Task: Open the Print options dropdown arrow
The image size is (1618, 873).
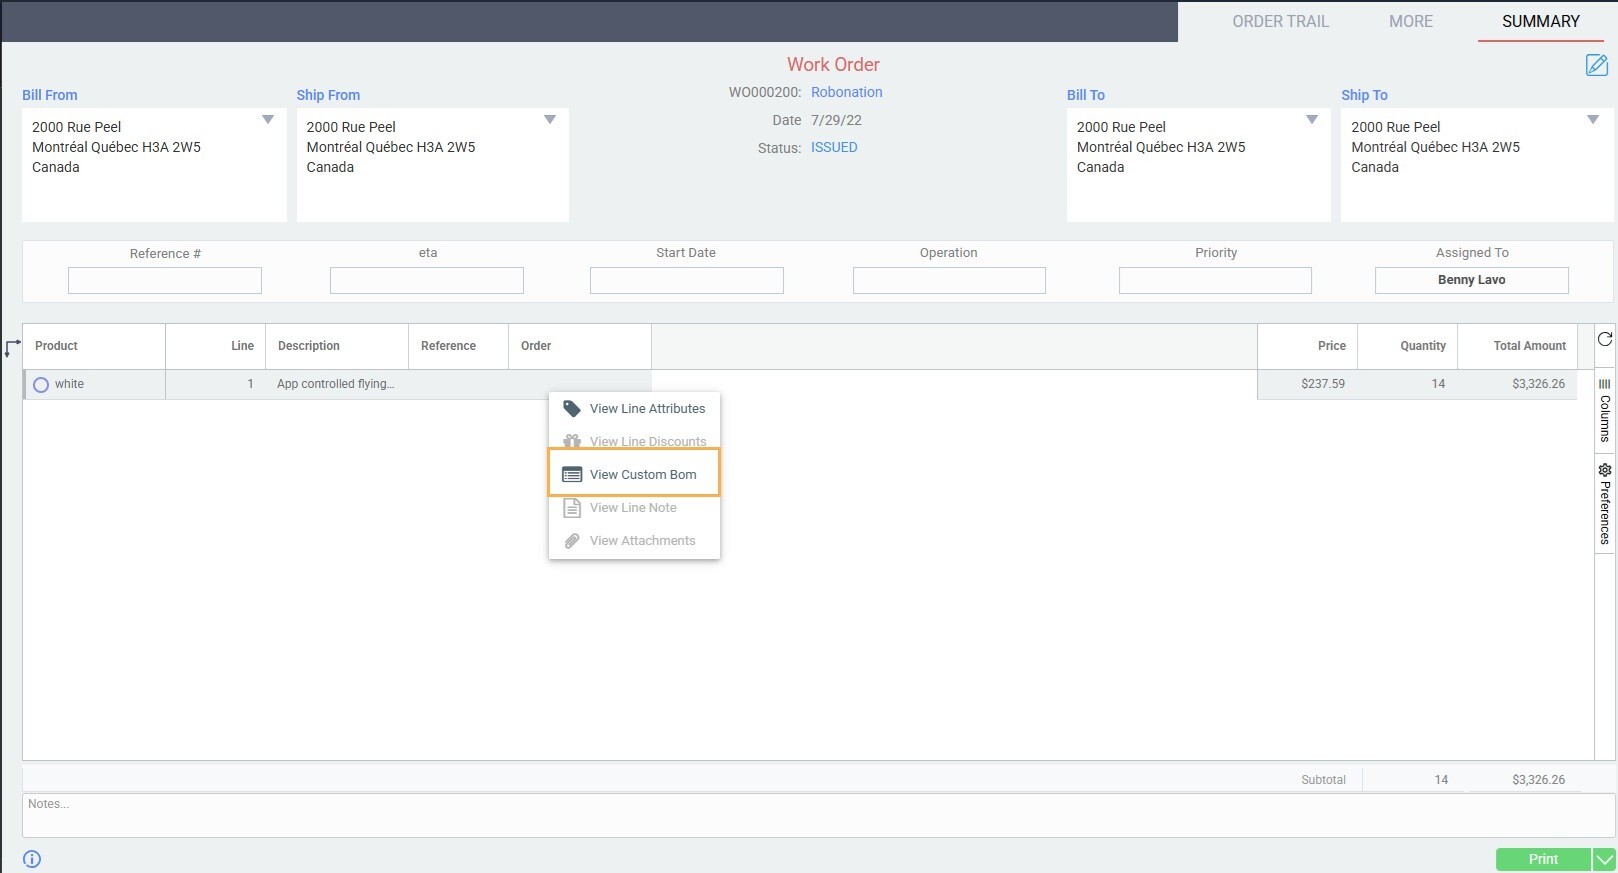Action: click(1604, 860)
